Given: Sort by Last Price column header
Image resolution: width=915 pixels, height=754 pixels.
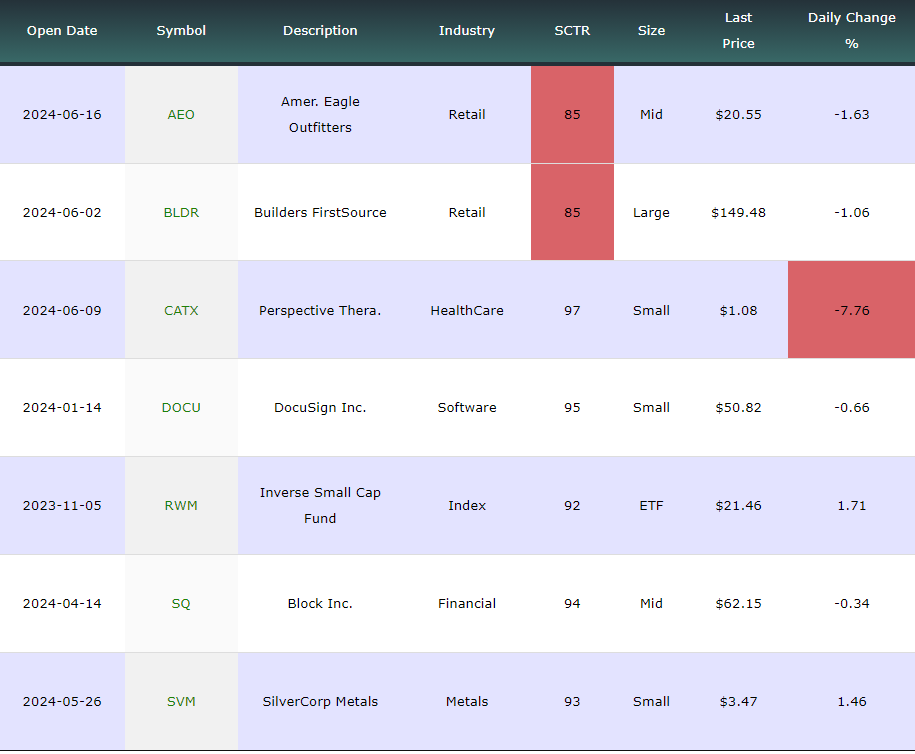Looking at the screenshot, I should (738, 30).
